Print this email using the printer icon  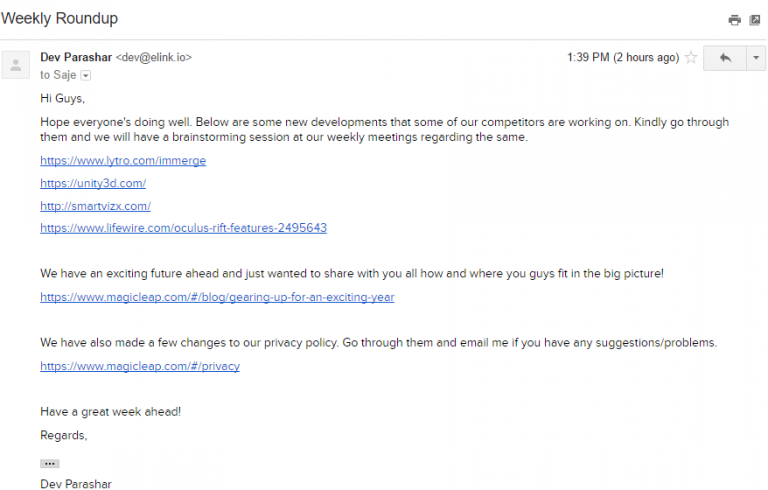[x=734, y=20]
